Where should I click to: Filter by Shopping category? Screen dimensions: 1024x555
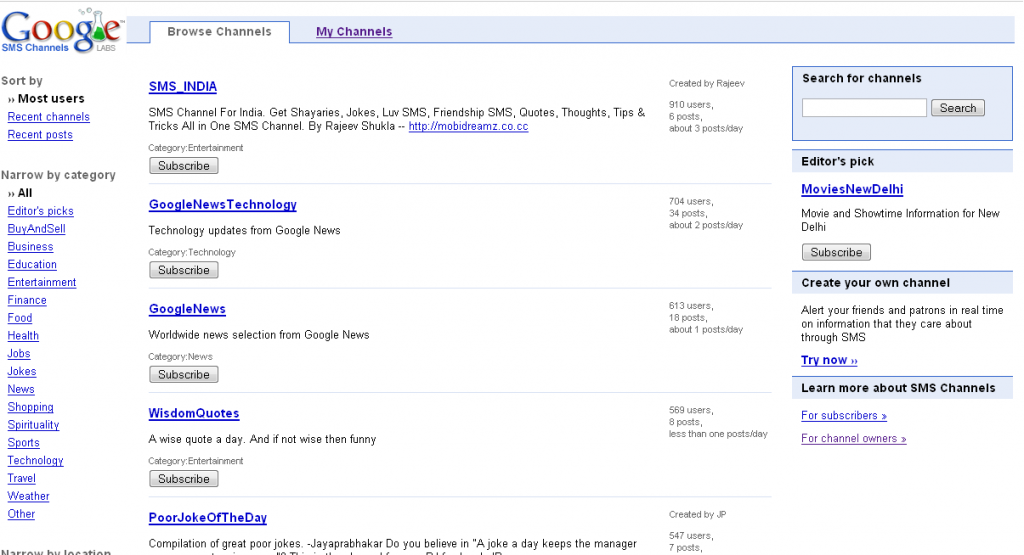tap(30, 407)
